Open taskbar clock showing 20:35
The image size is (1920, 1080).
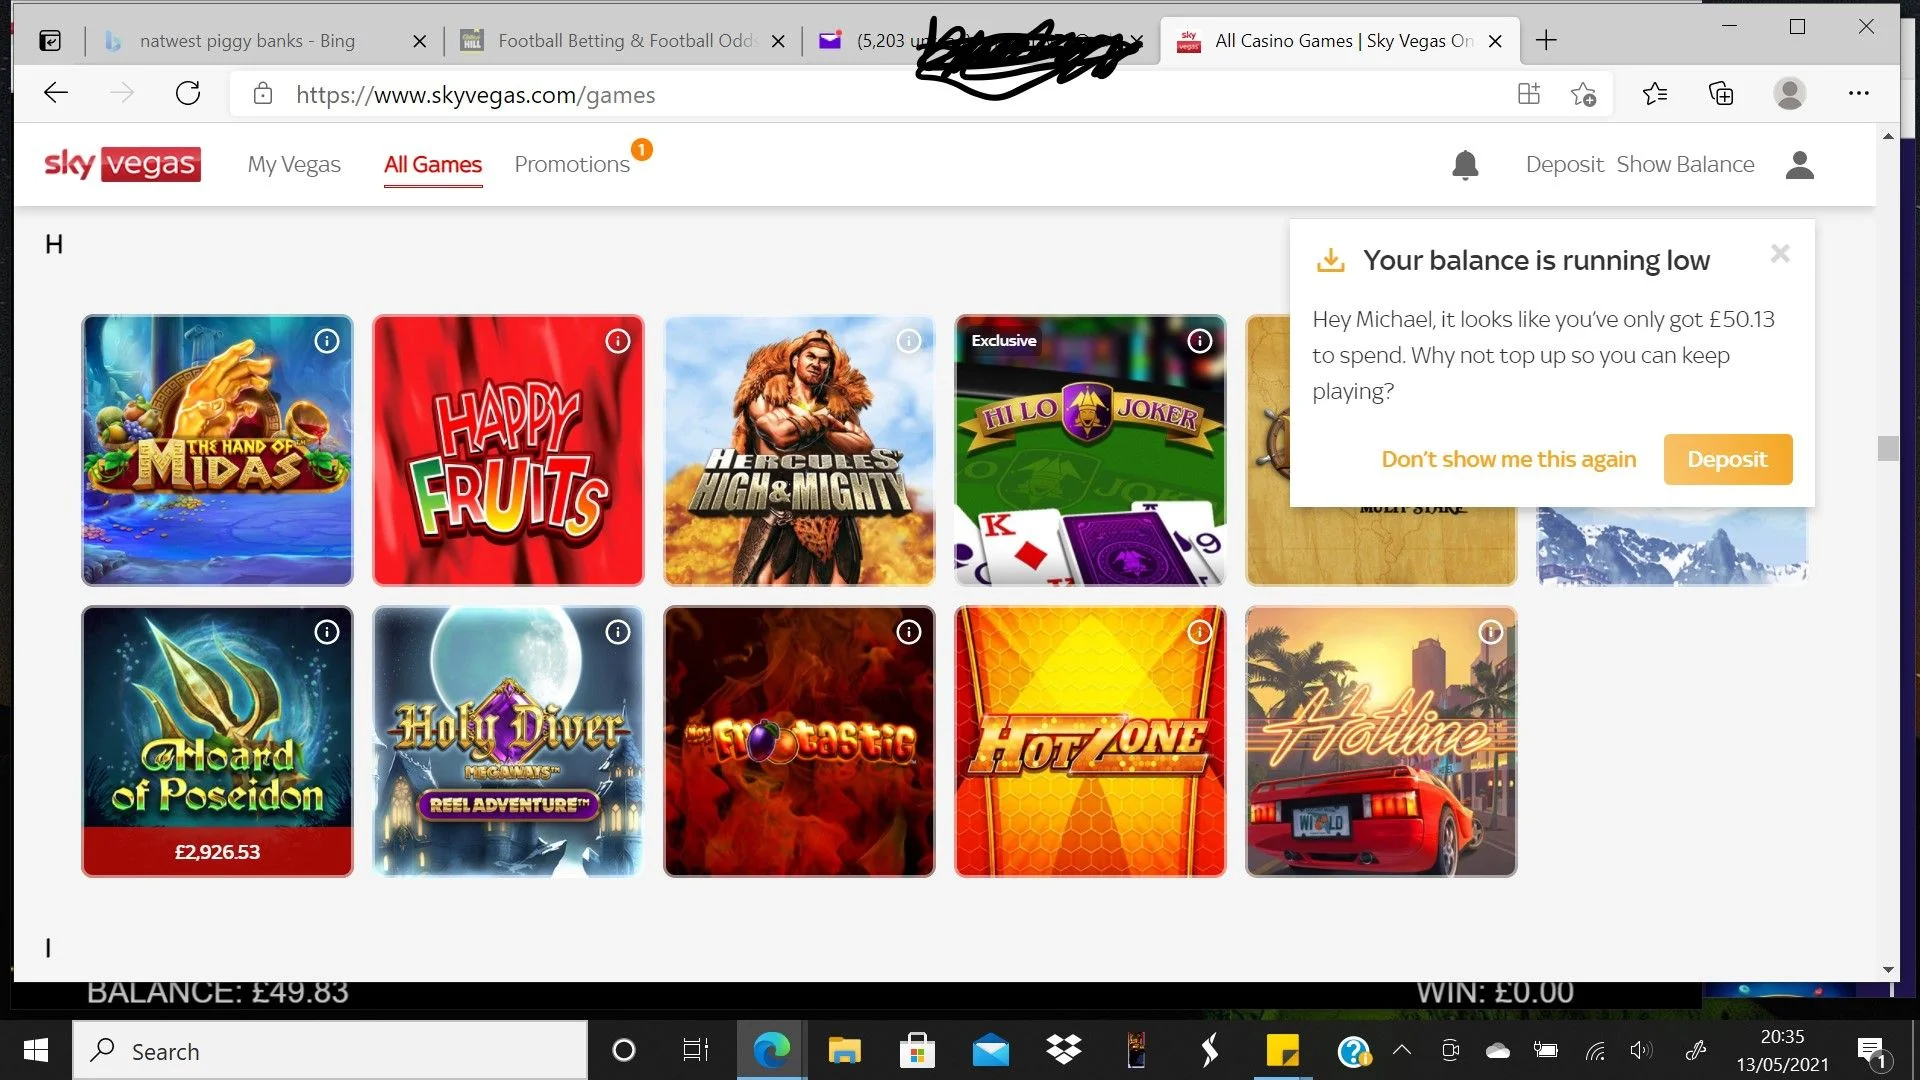pos(1782,1051)
